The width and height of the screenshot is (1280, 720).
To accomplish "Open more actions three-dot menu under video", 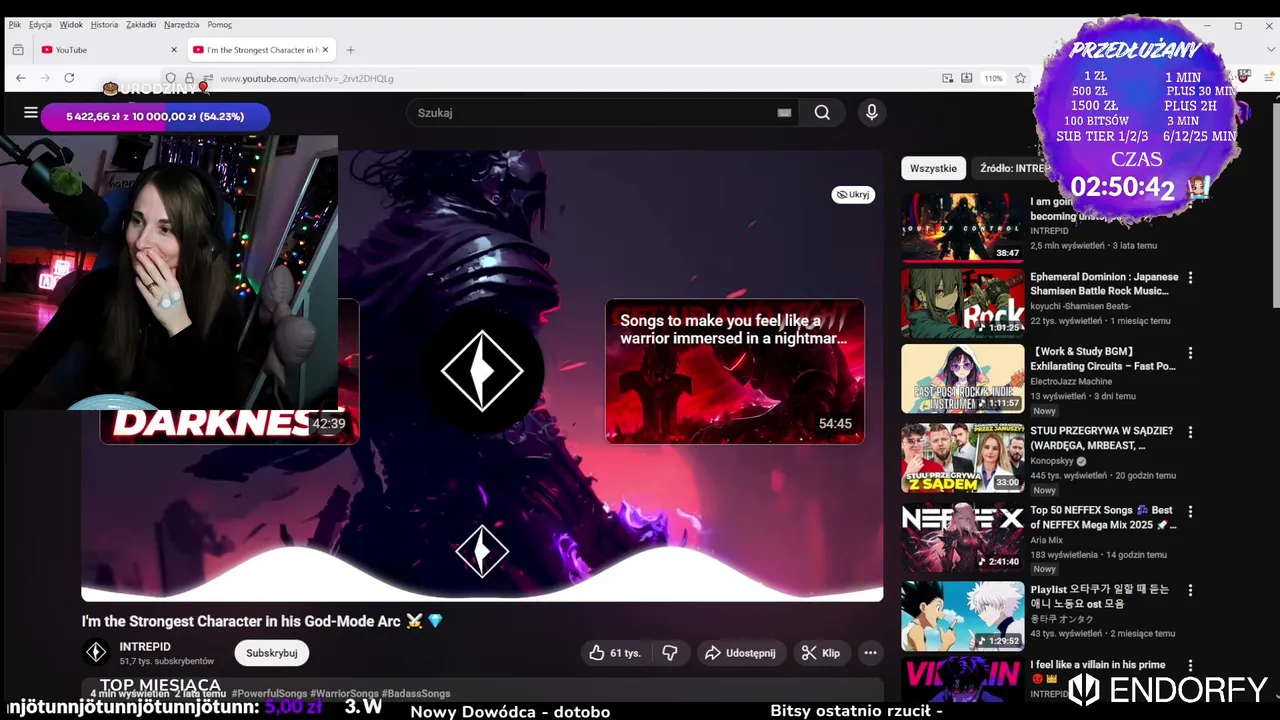I will click(x=870, y=653).
